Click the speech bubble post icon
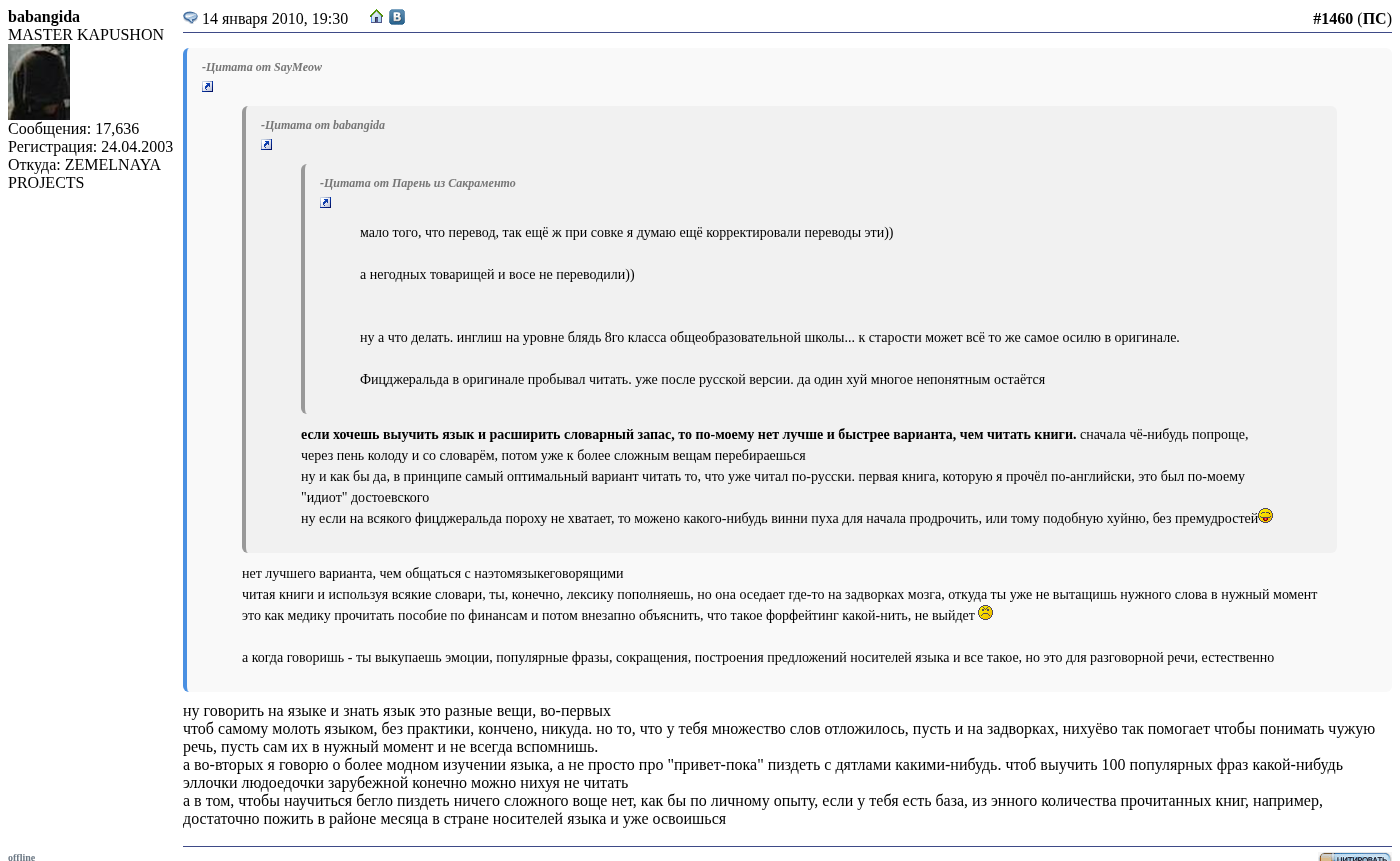 point(190,18)
